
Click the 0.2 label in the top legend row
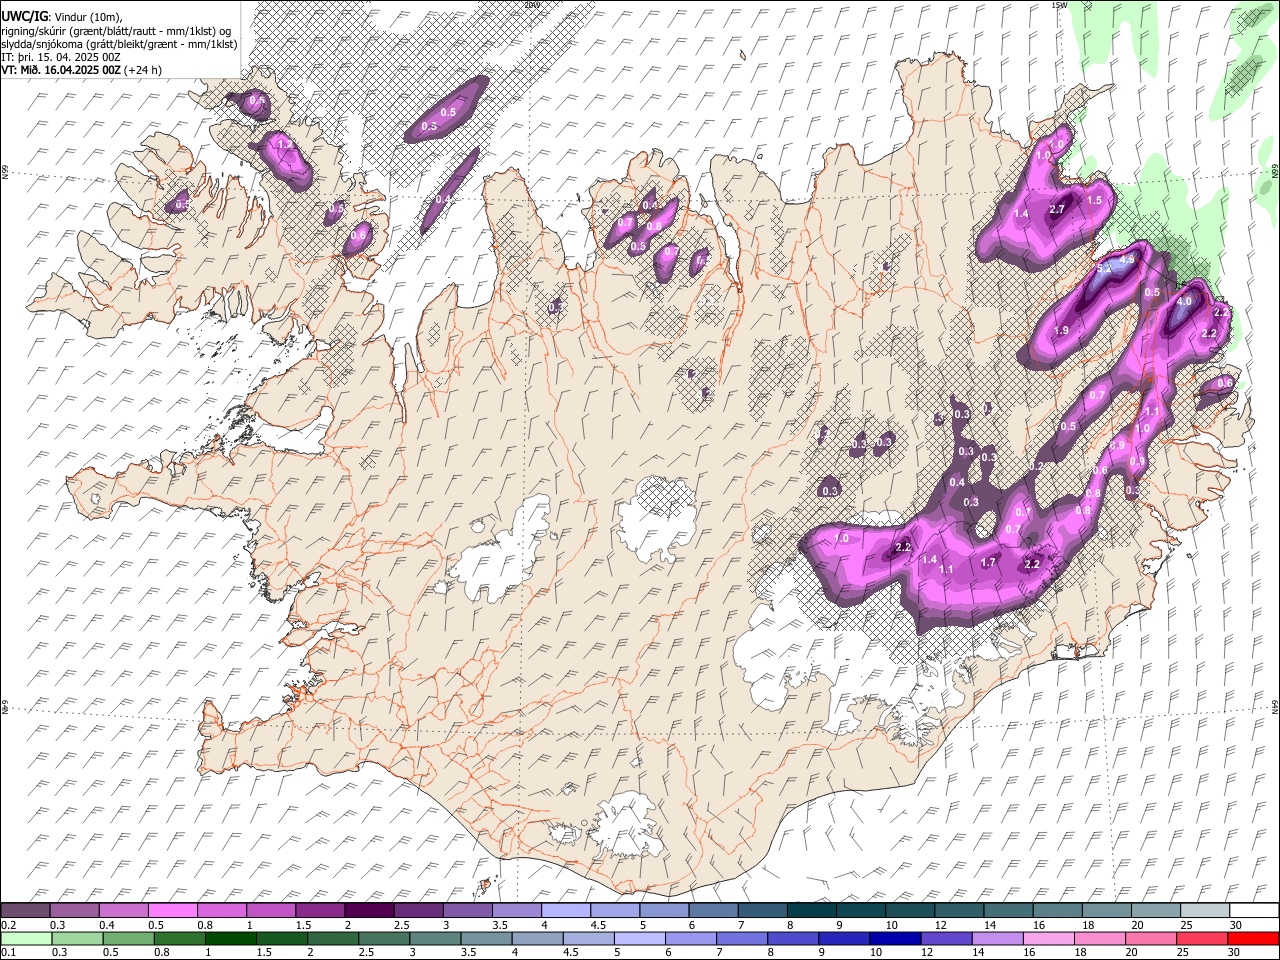[7, 925]
